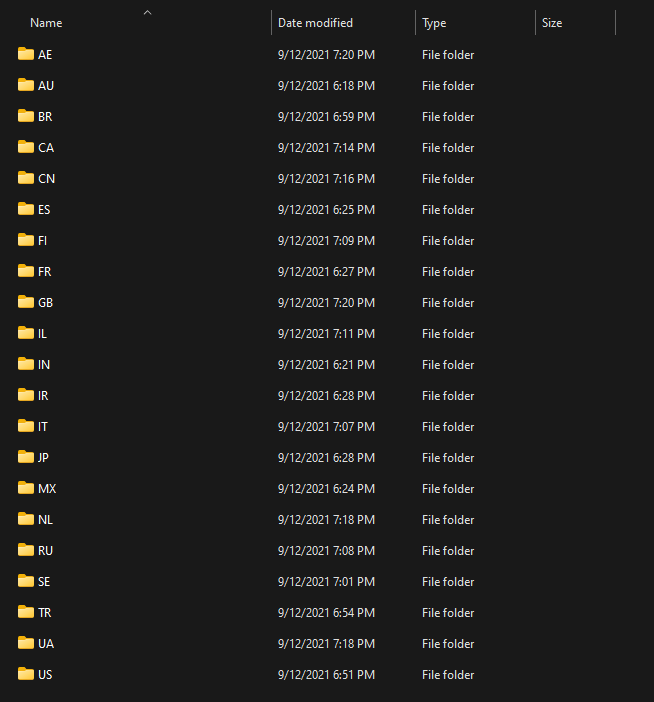The image size is (654, 702).
Task: Select the IR folder icon
Action: [x=26, y=395]
